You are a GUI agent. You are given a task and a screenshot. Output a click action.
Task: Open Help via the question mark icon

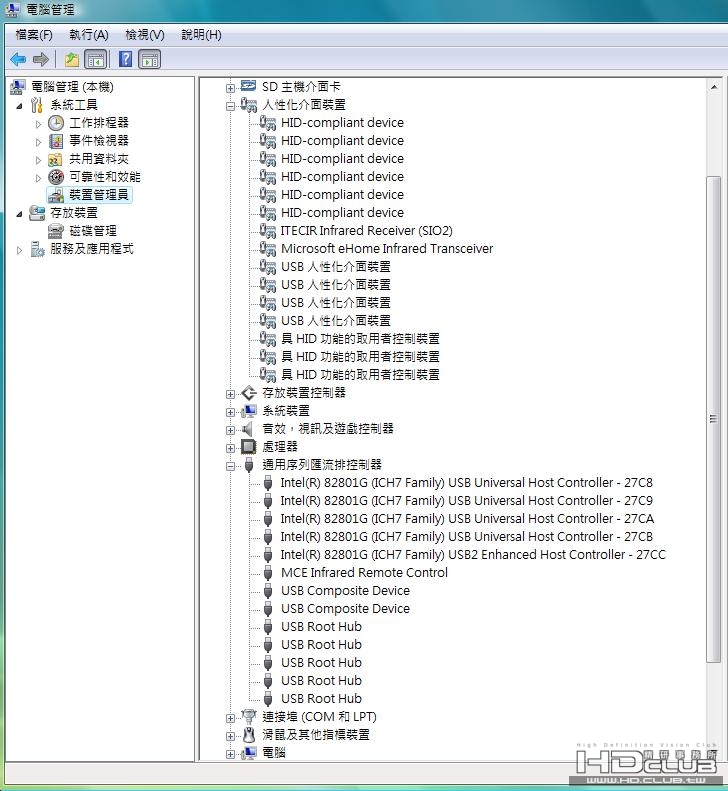(x=125, y=60)
